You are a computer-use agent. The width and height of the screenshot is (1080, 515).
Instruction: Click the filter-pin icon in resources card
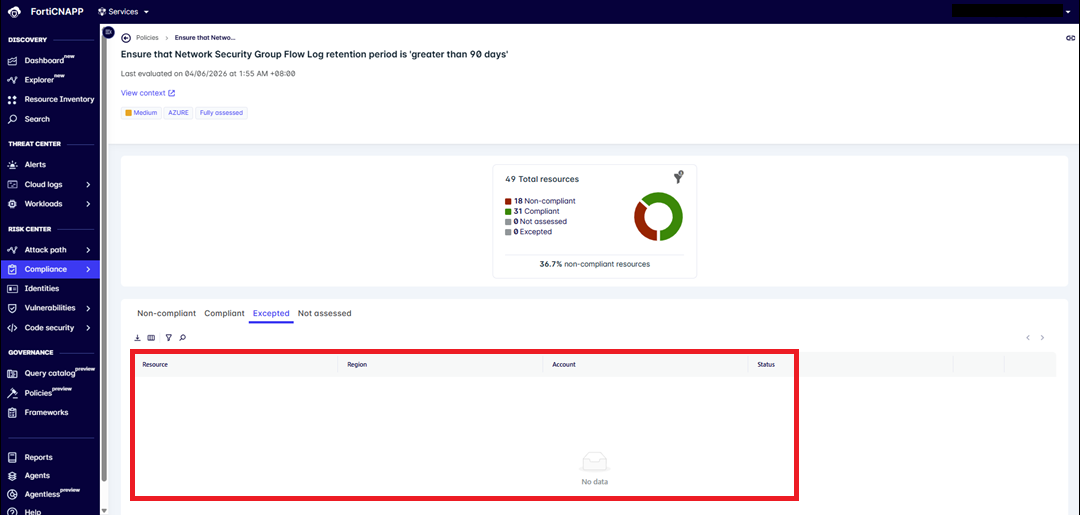point(678,177)
